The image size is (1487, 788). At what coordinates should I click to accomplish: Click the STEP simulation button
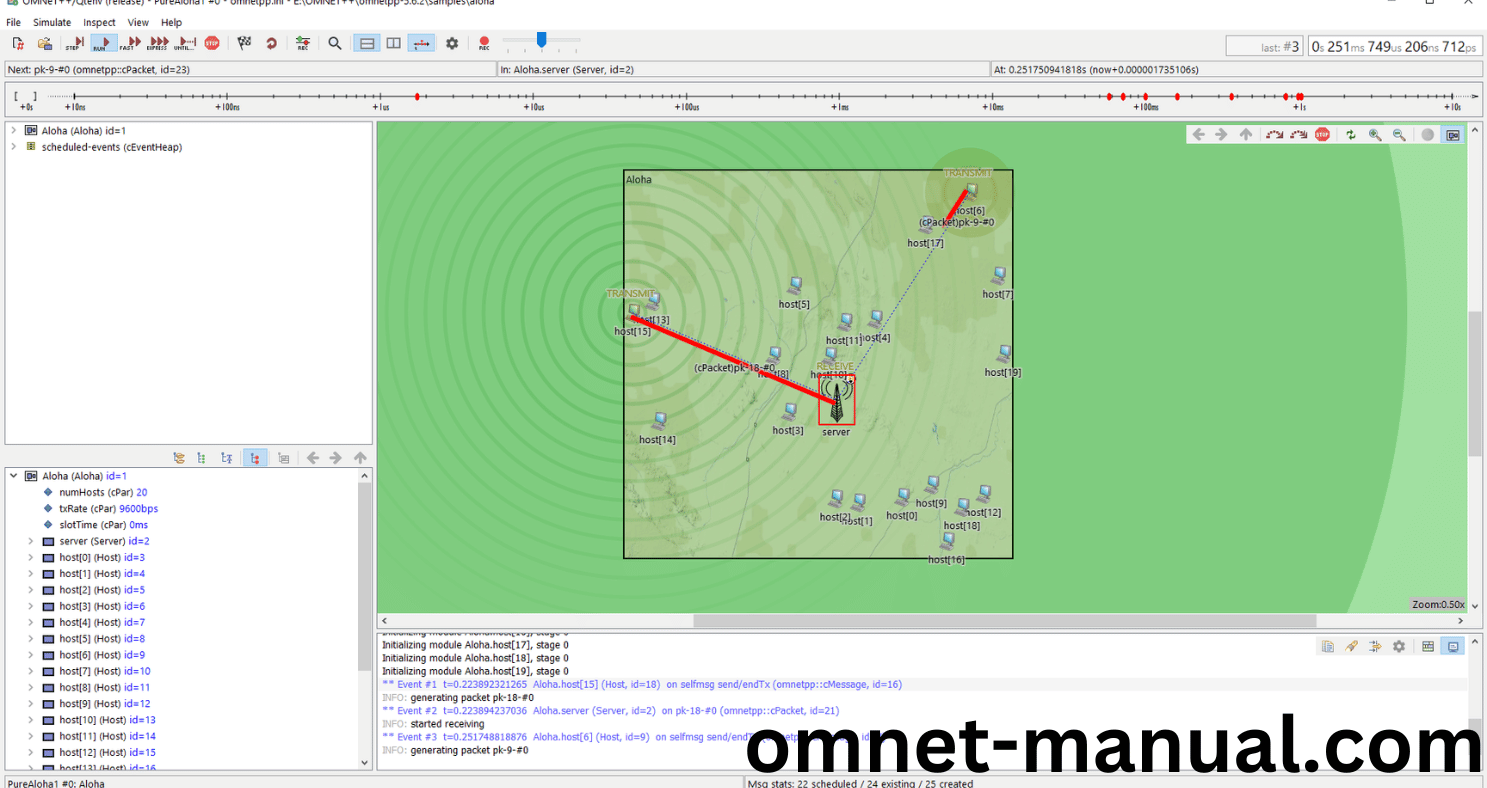click(75, 43)
